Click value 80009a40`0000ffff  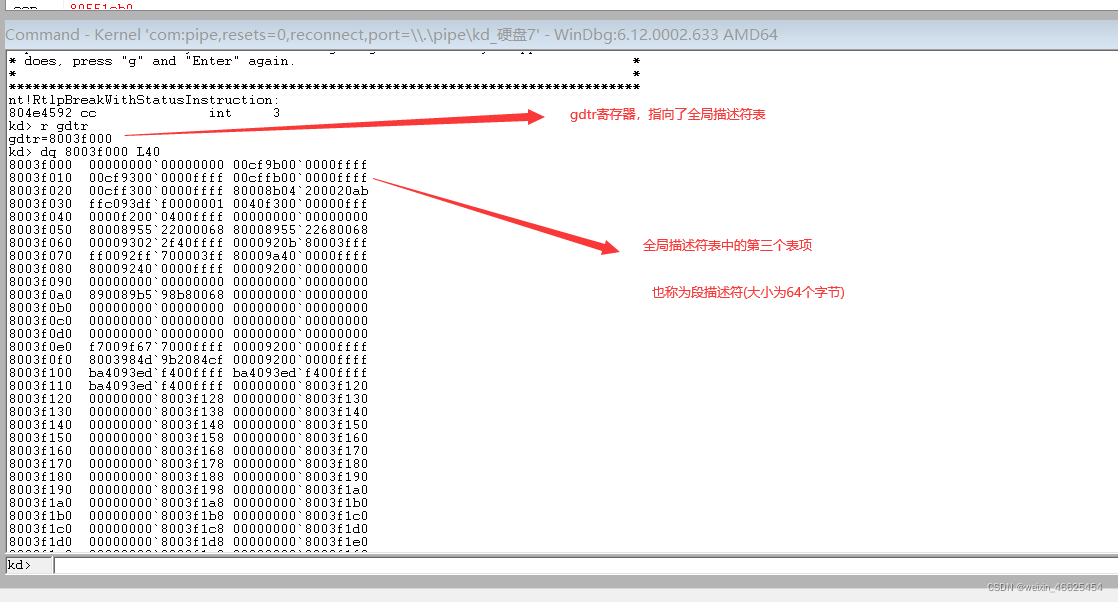click(300, 255)
